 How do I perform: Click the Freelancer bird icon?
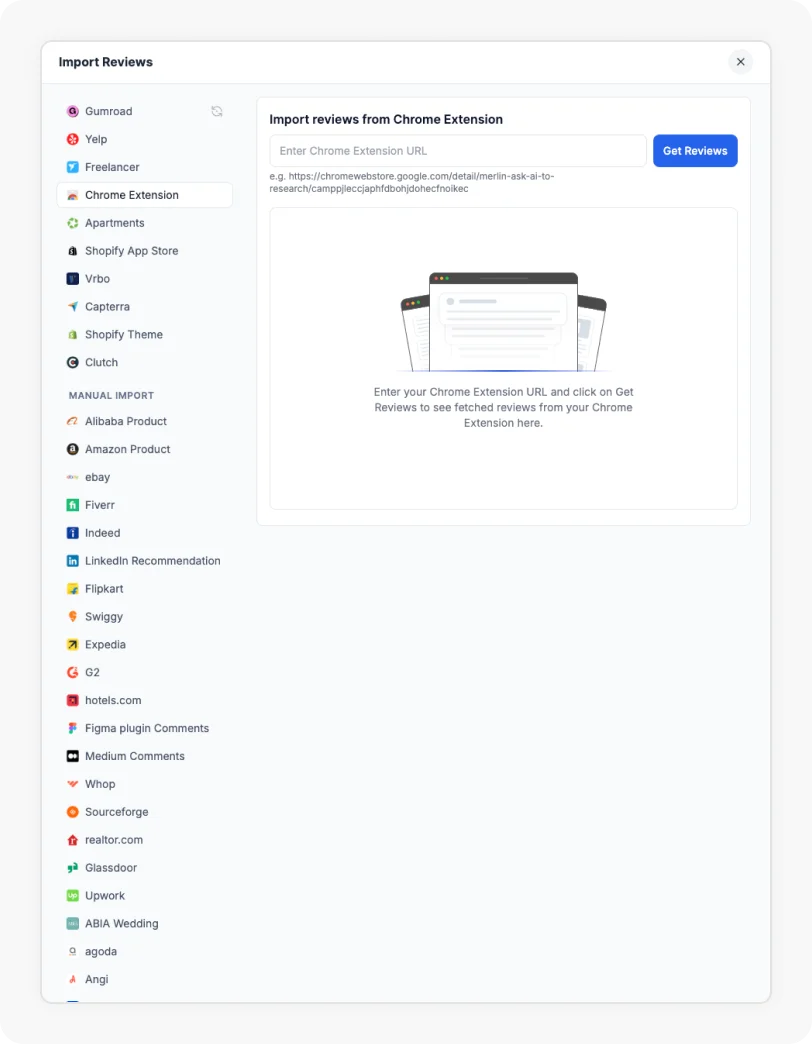(x=73, y=167)
